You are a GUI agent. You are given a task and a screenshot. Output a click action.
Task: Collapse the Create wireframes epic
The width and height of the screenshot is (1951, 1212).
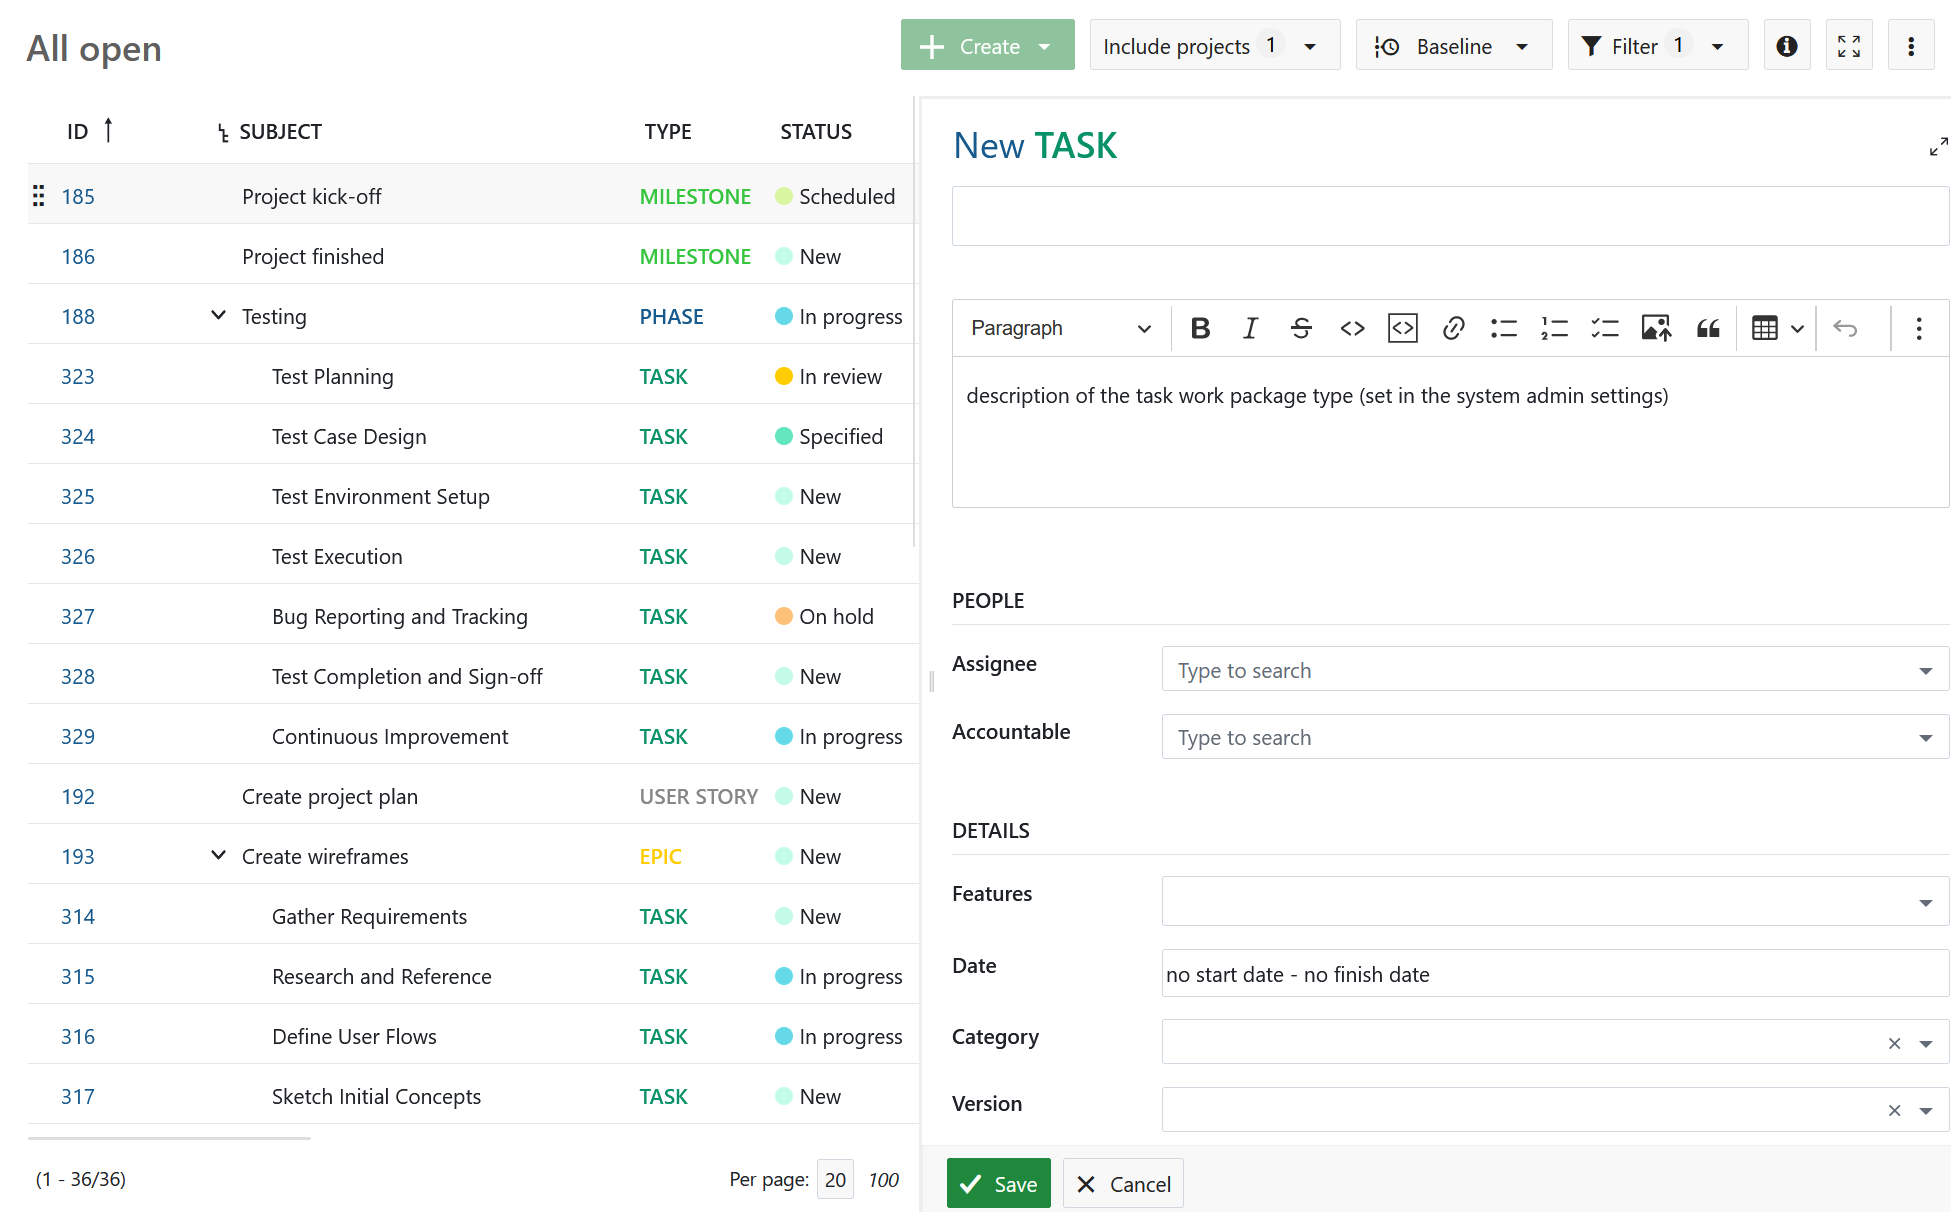coord(218,856)
